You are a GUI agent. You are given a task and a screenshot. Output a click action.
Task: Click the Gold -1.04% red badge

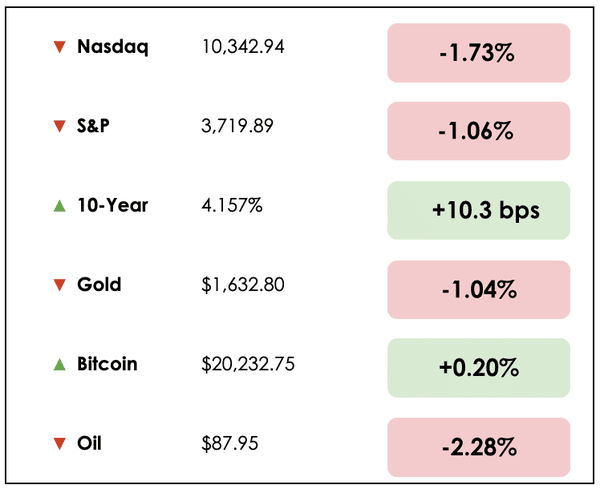pyautogui.click(x=478, y=290)
